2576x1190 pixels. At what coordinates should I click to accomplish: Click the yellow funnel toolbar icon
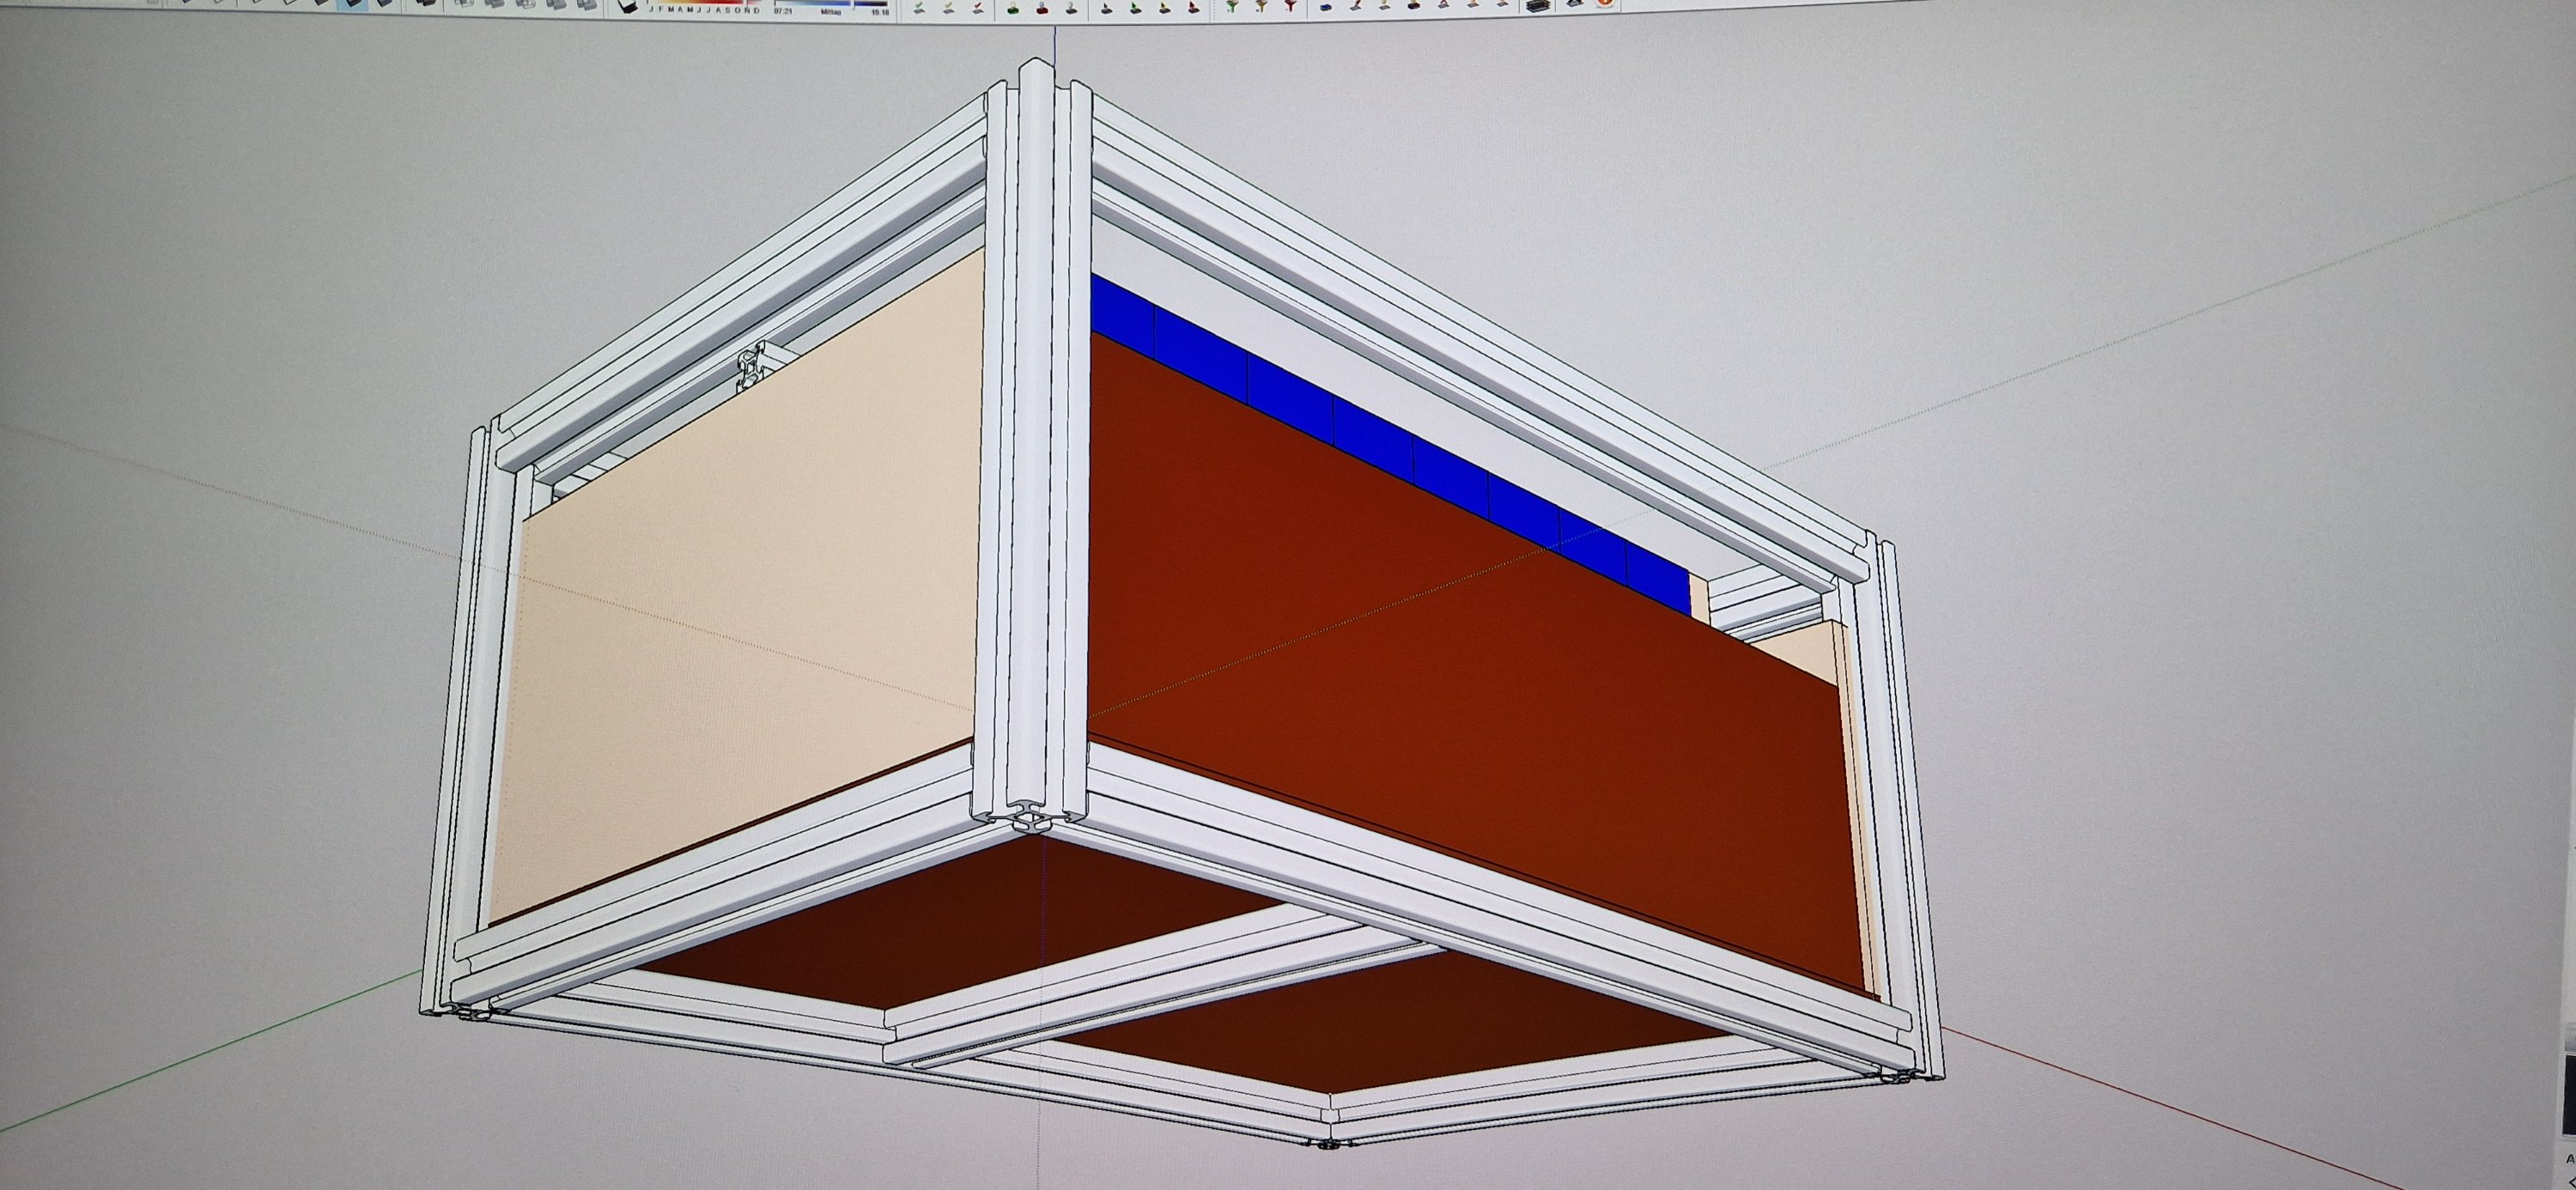1261,7
